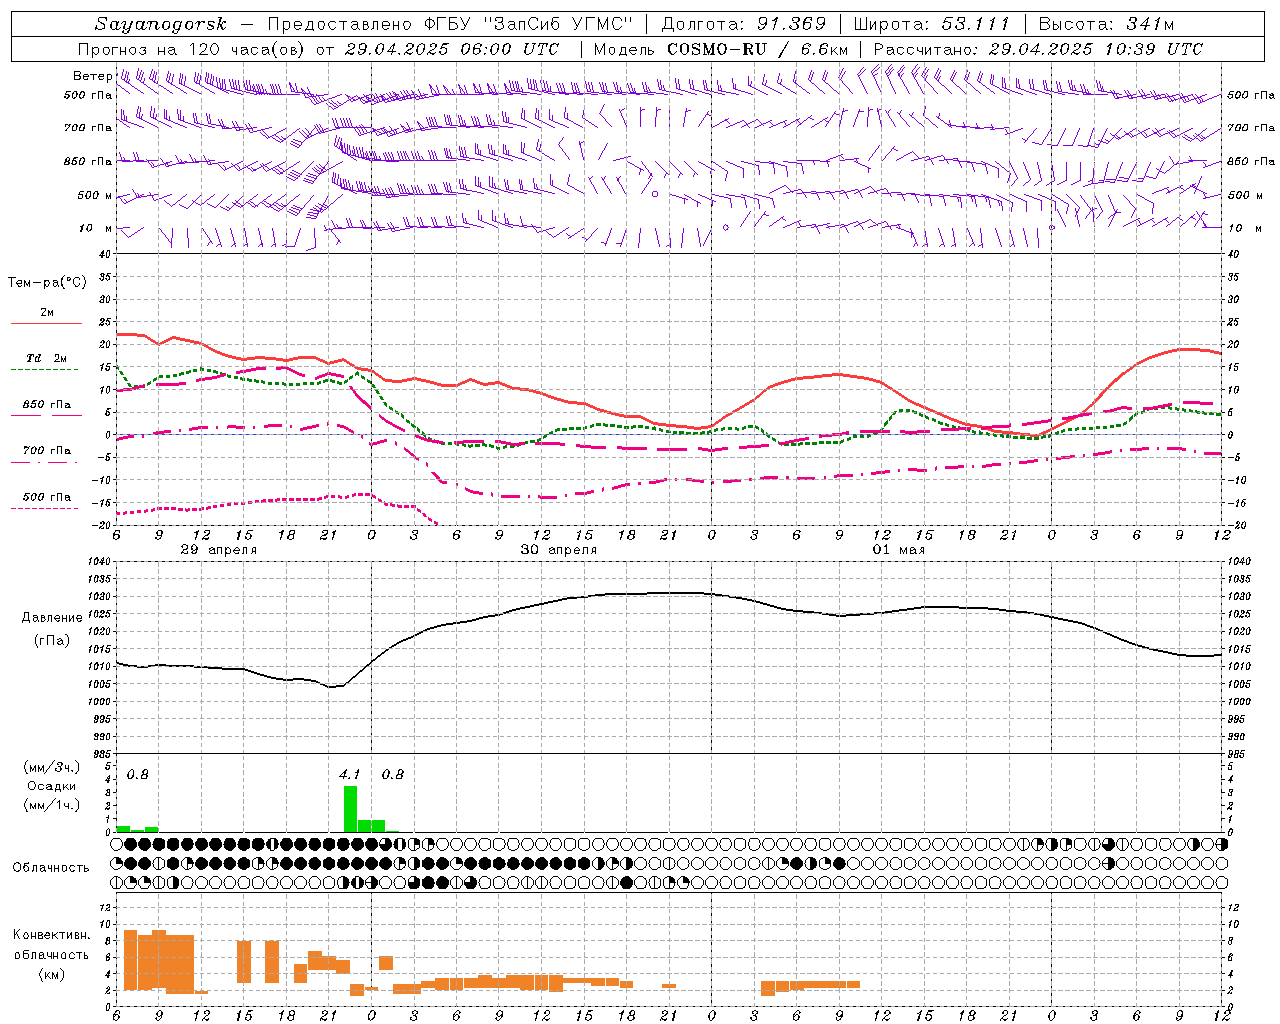This screenshot has height=1024, width=1280.
Task: Click the 500 гПа temperature legend entry
Action: (46, 497)
